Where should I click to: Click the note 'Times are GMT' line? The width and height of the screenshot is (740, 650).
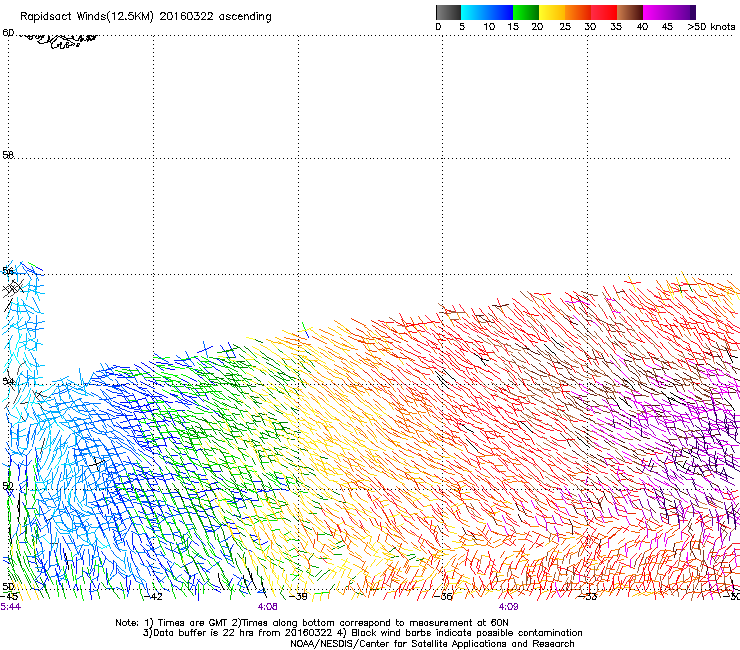tap(312, 623)
